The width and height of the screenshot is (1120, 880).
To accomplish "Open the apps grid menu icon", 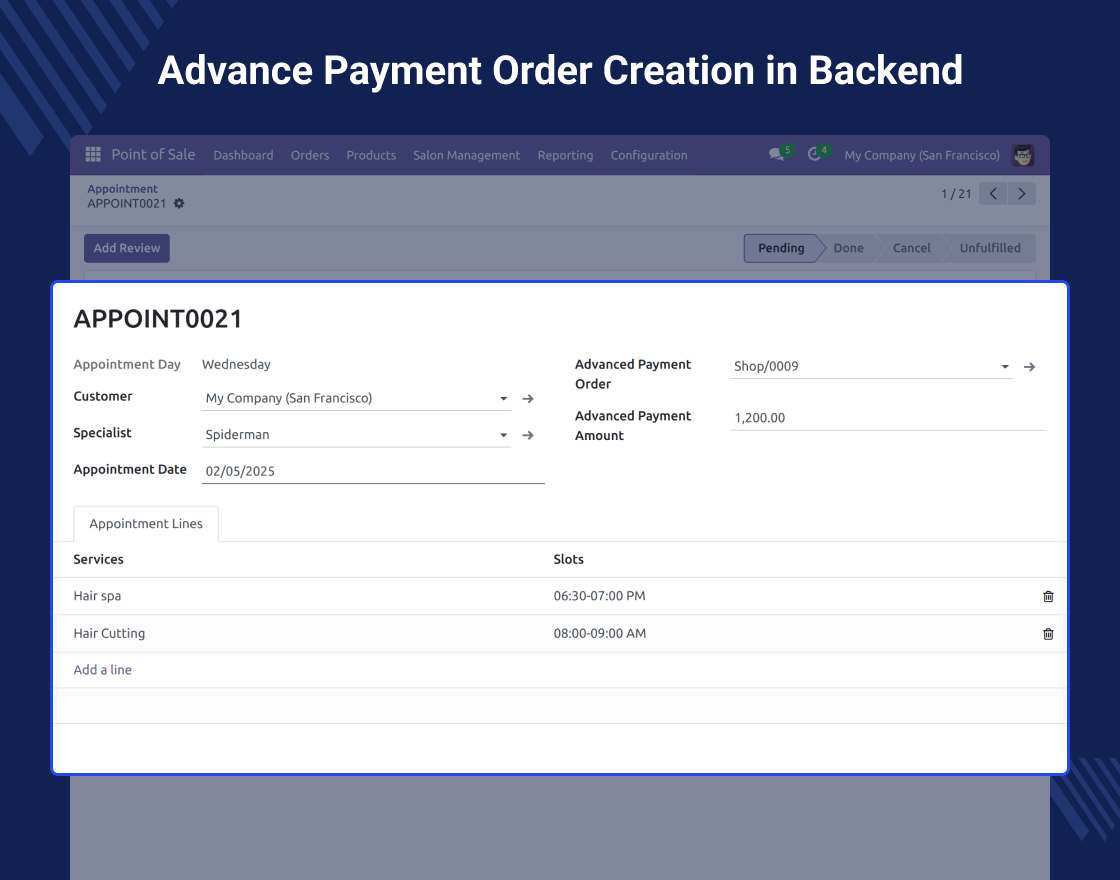I will tap(93, 154).
